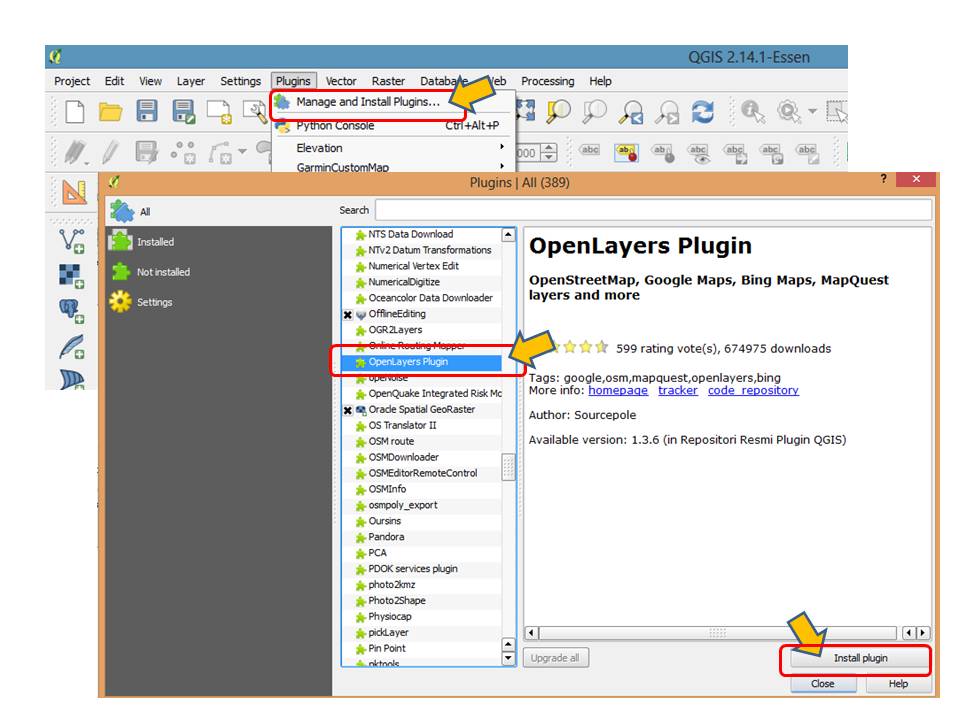
Task: Switch to the Not installed tab
Action: 220,272
